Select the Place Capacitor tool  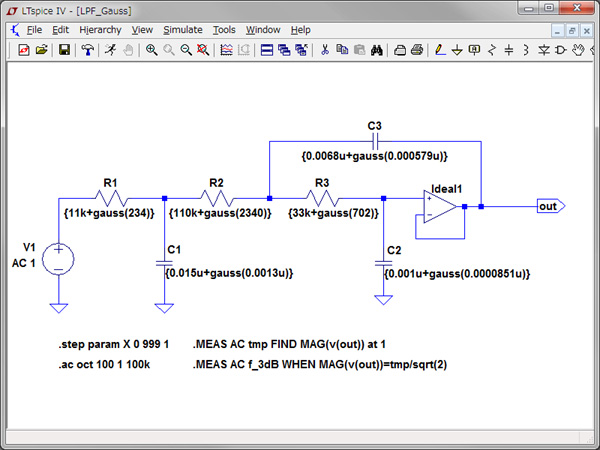coord(509,49)
